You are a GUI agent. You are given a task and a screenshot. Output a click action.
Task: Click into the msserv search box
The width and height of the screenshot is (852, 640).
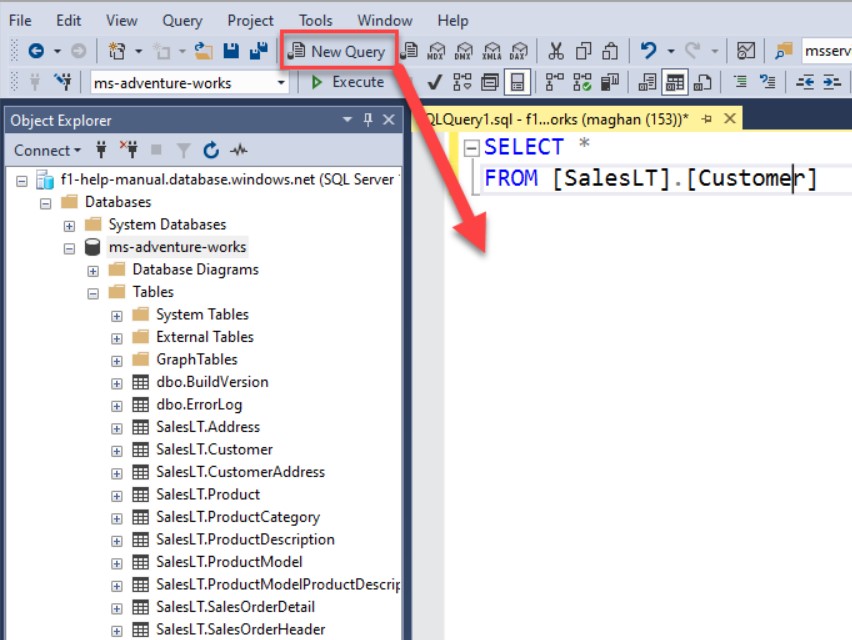pyautogui.click(x=826, y=51)
